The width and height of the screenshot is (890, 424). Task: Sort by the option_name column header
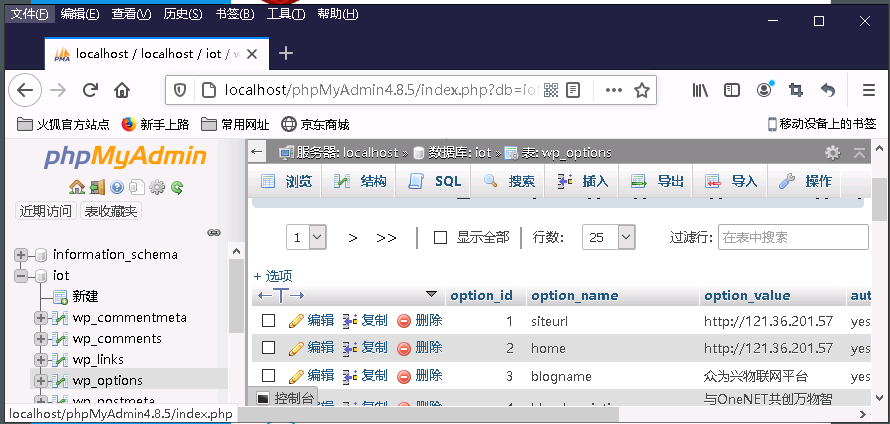574,295
